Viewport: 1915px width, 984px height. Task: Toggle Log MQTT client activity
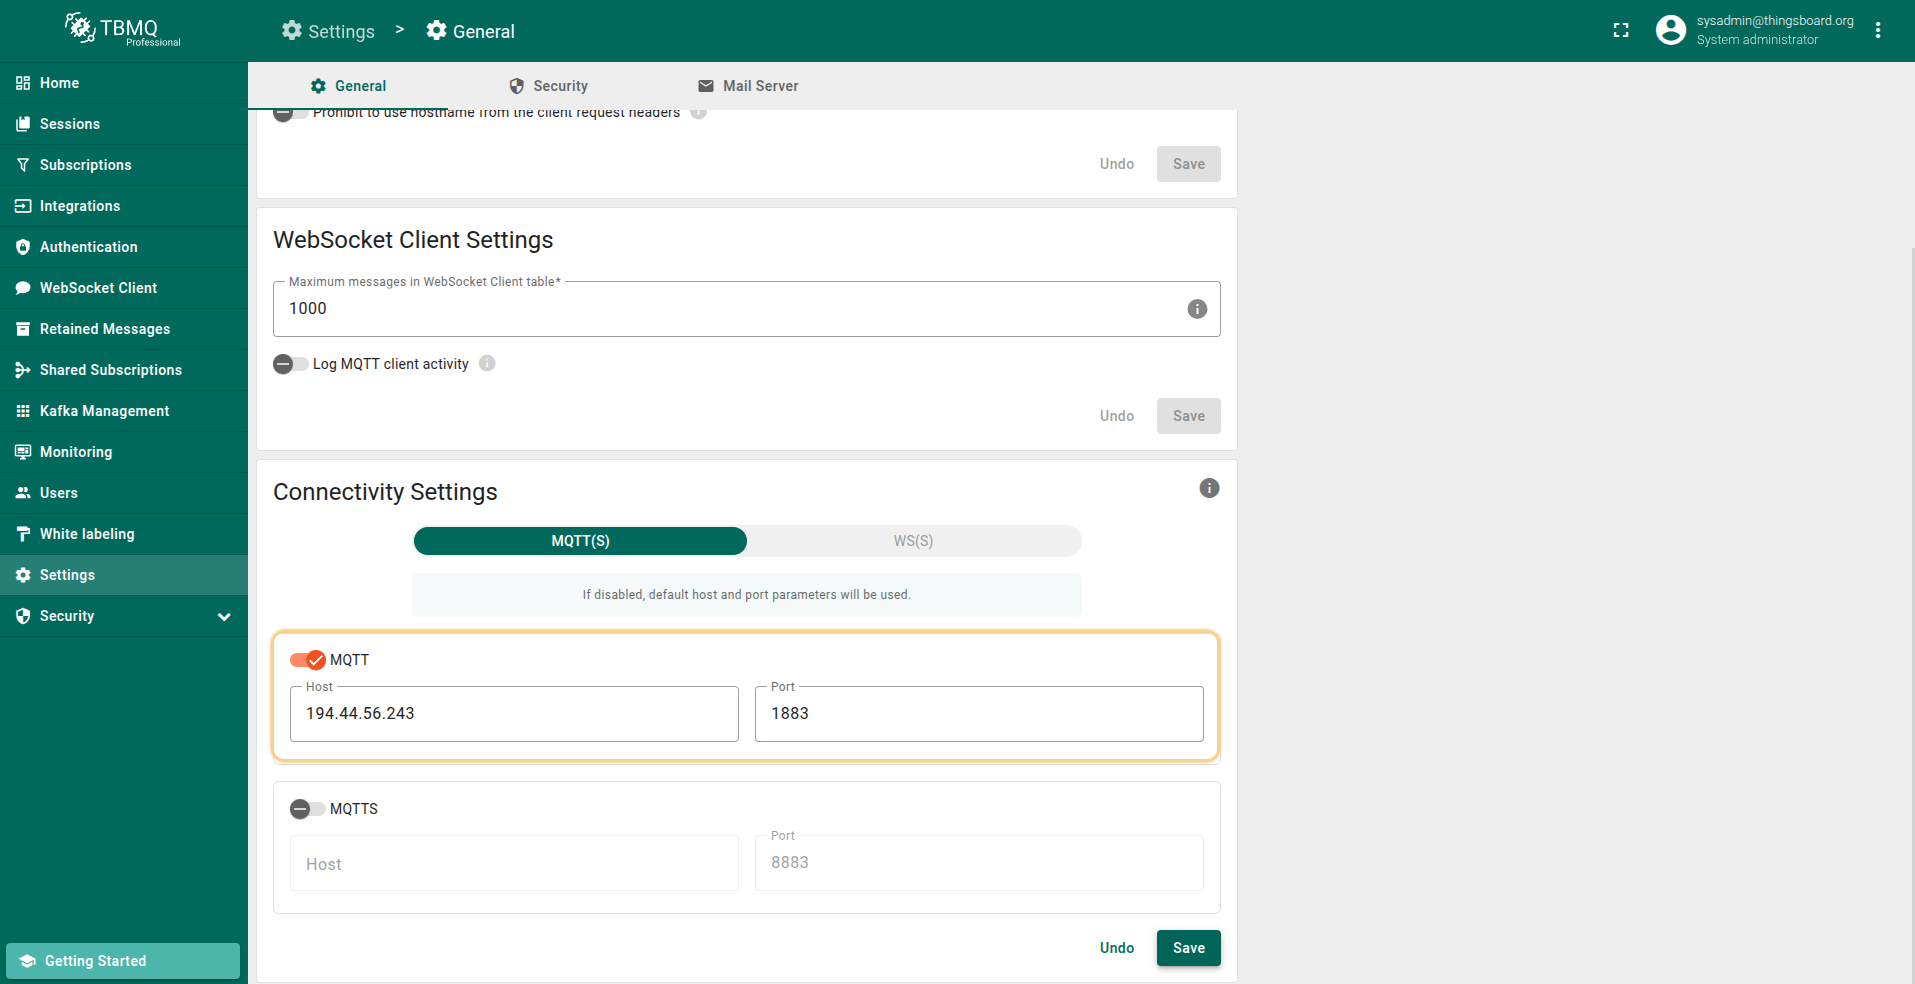click(x=290, y=364)
